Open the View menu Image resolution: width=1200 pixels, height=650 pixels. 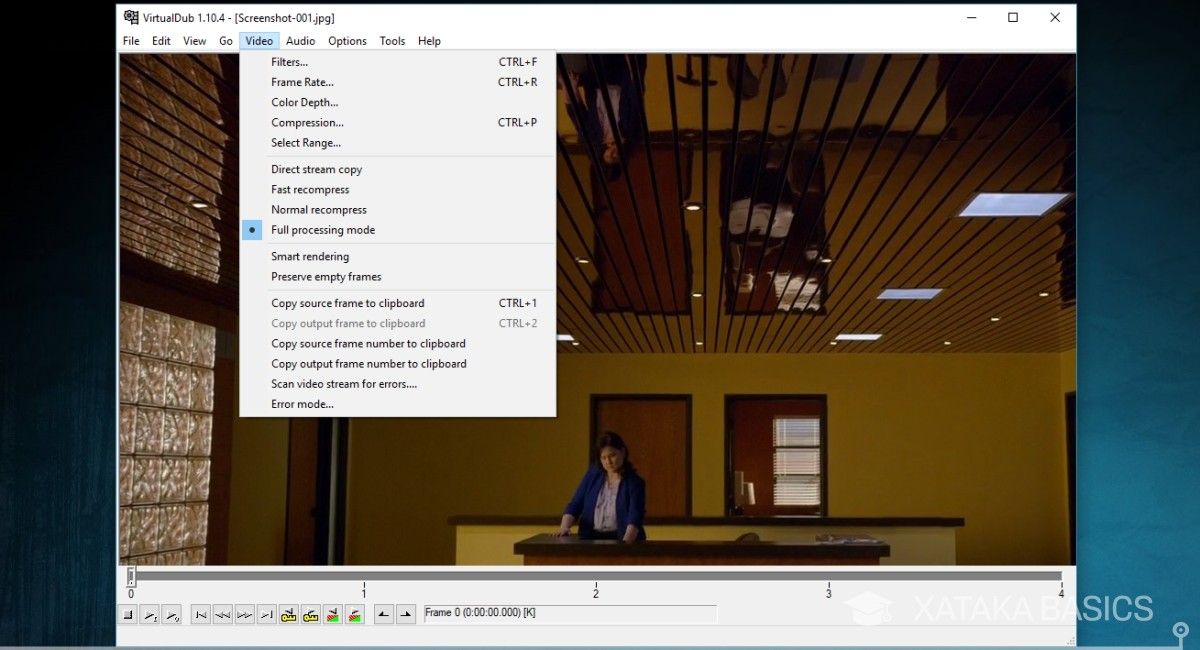[x=194, y=41]
